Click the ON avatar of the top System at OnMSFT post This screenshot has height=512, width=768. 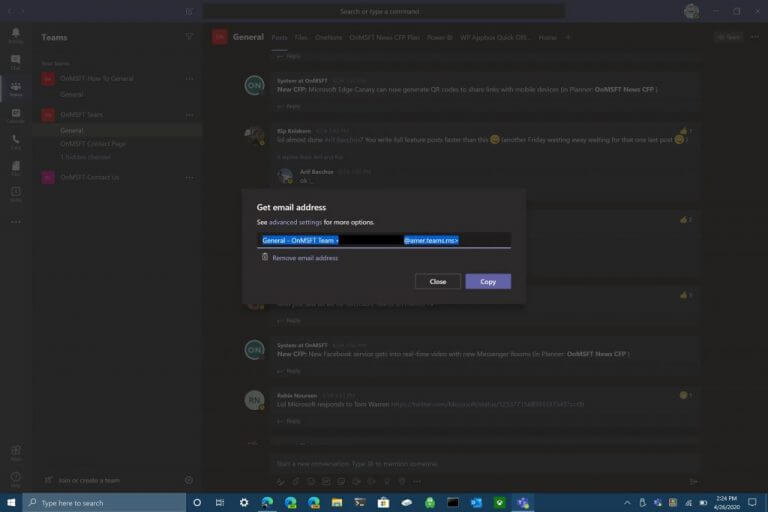click(254, 85)
